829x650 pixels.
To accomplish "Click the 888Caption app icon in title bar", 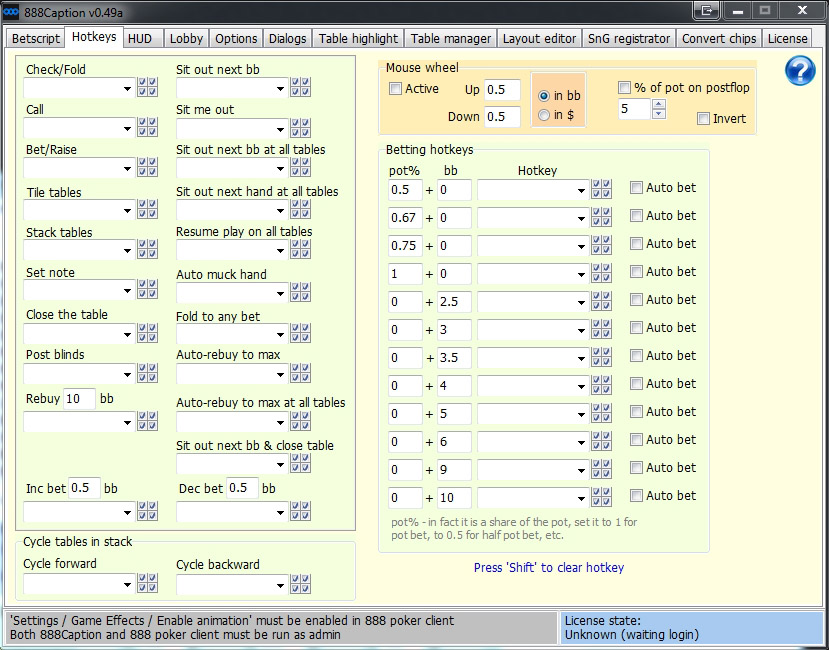I will point(12,11).
